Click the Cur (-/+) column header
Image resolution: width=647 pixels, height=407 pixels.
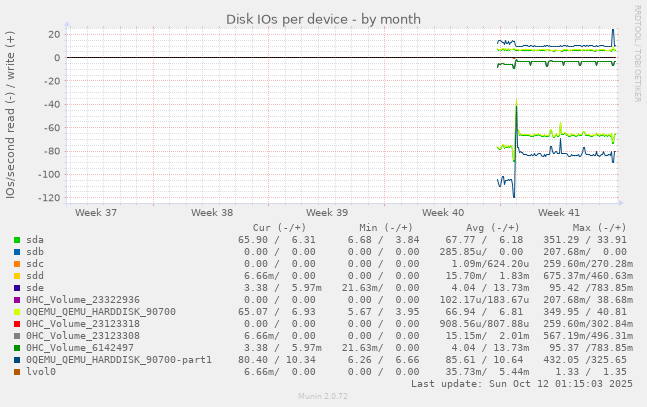pos(279,228)
